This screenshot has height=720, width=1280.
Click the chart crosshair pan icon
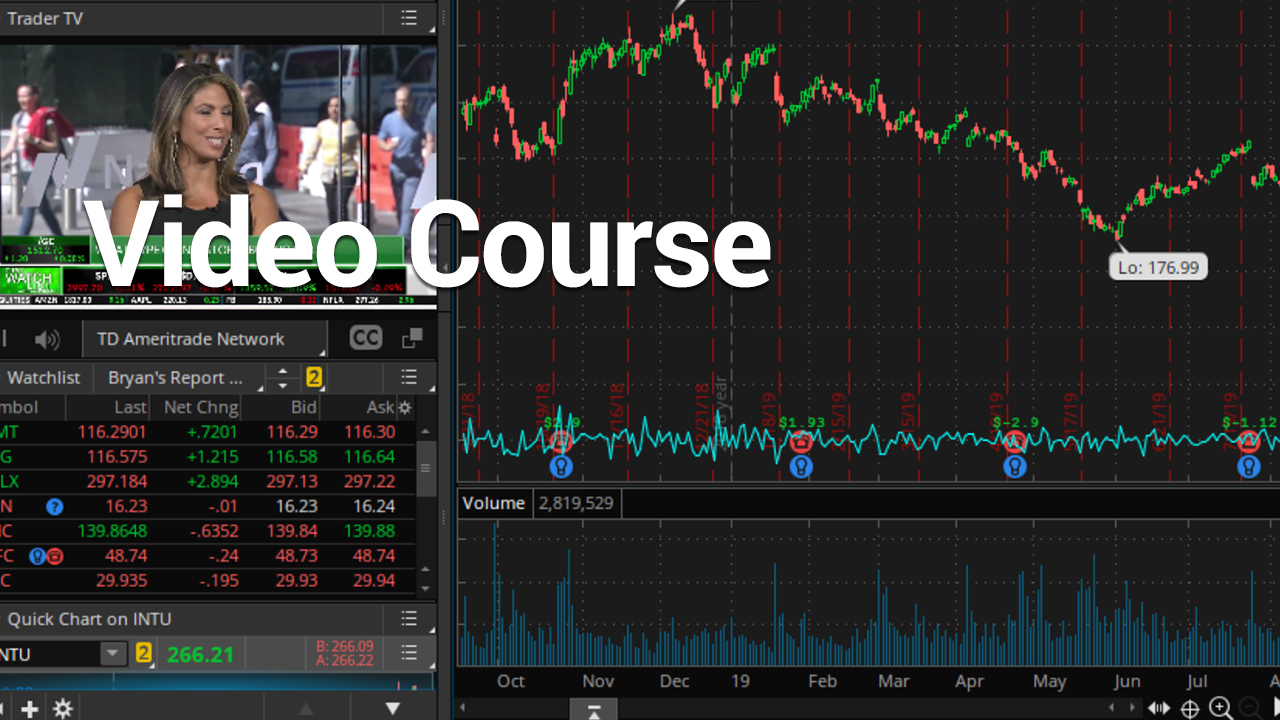pyautogui.click(x=1190, y=709)
